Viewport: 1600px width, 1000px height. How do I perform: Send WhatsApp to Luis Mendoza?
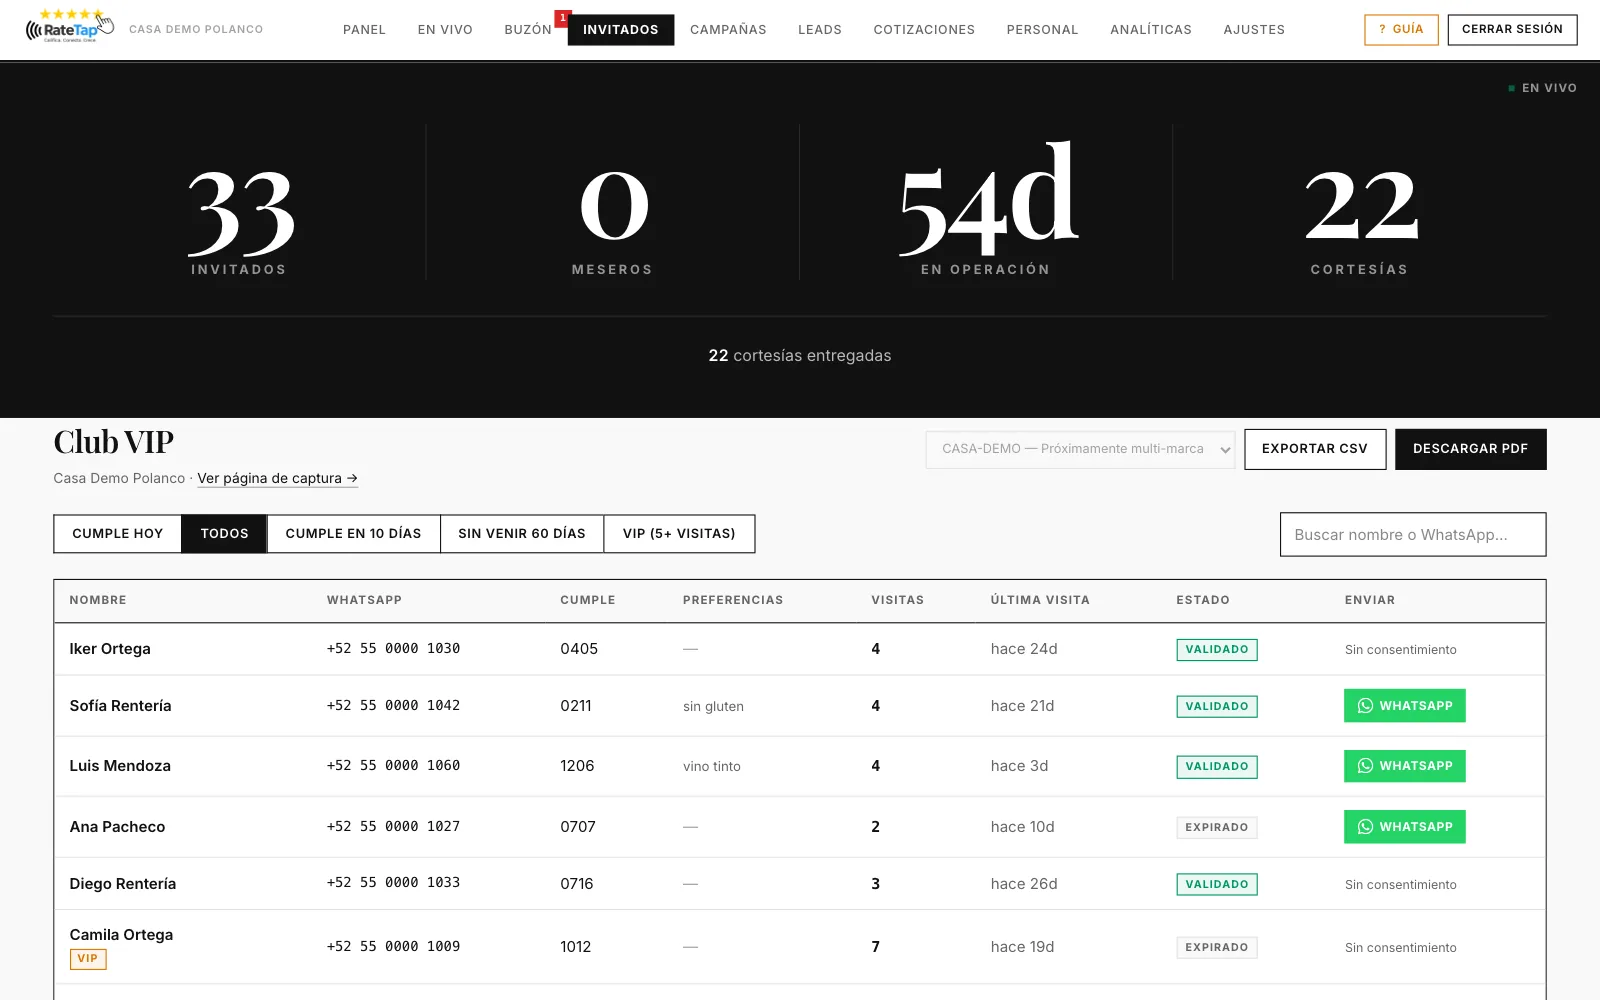1404,766
